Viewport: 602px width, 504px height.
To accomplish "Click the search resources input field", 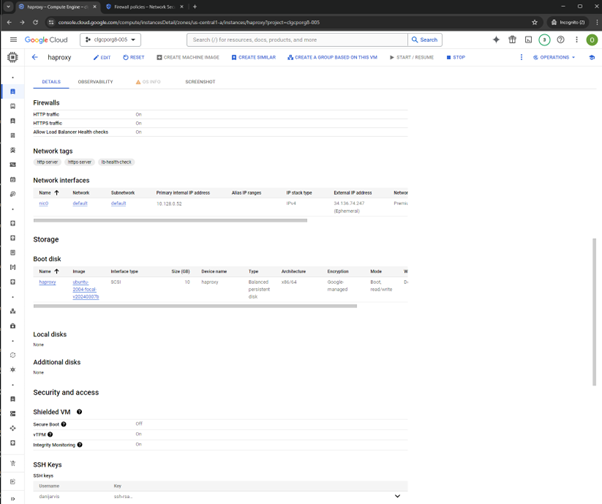I will click(297, 40).
